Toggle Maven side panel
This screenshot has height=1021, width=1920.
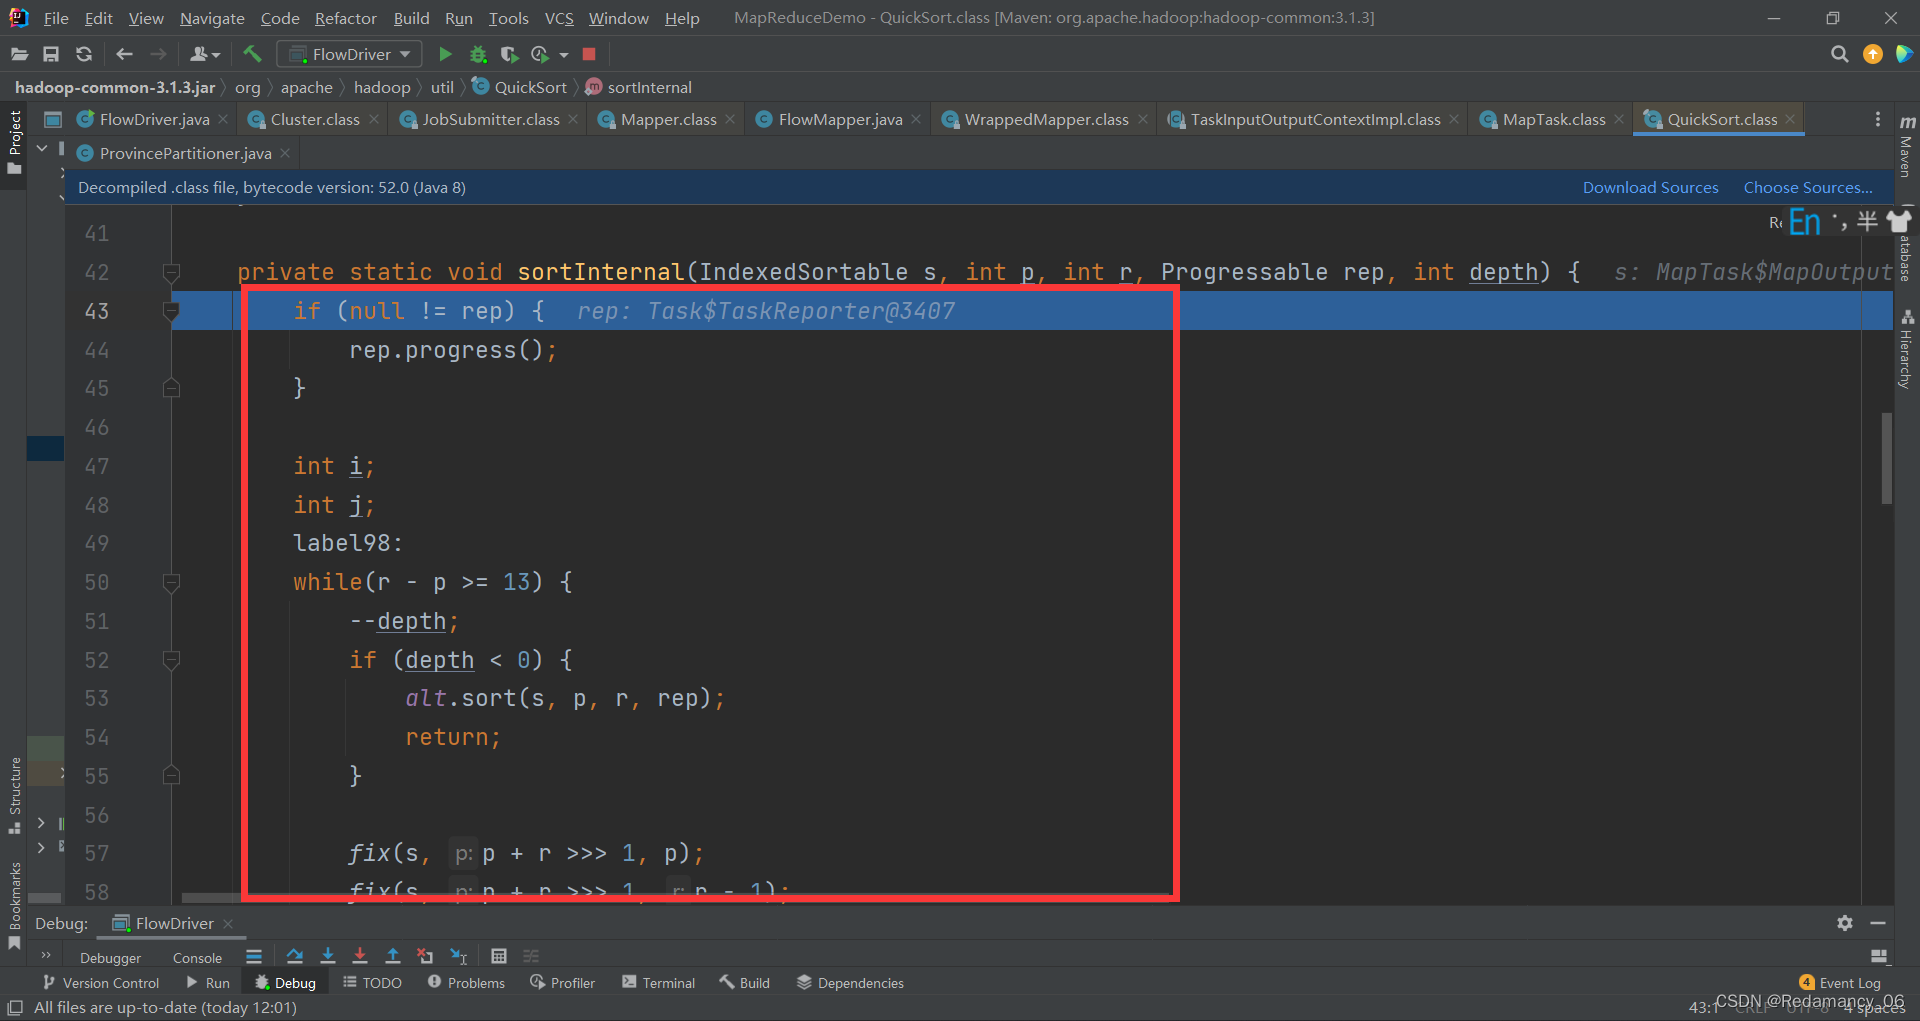pyautogui.click(x=1906, y=147)
